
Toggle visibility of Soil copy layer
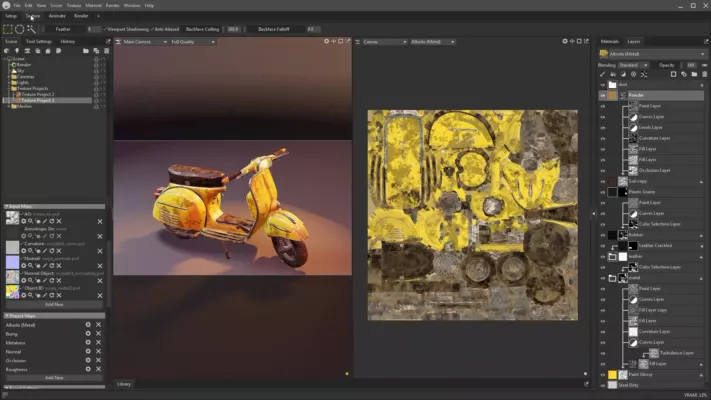(x=603, y=181)
